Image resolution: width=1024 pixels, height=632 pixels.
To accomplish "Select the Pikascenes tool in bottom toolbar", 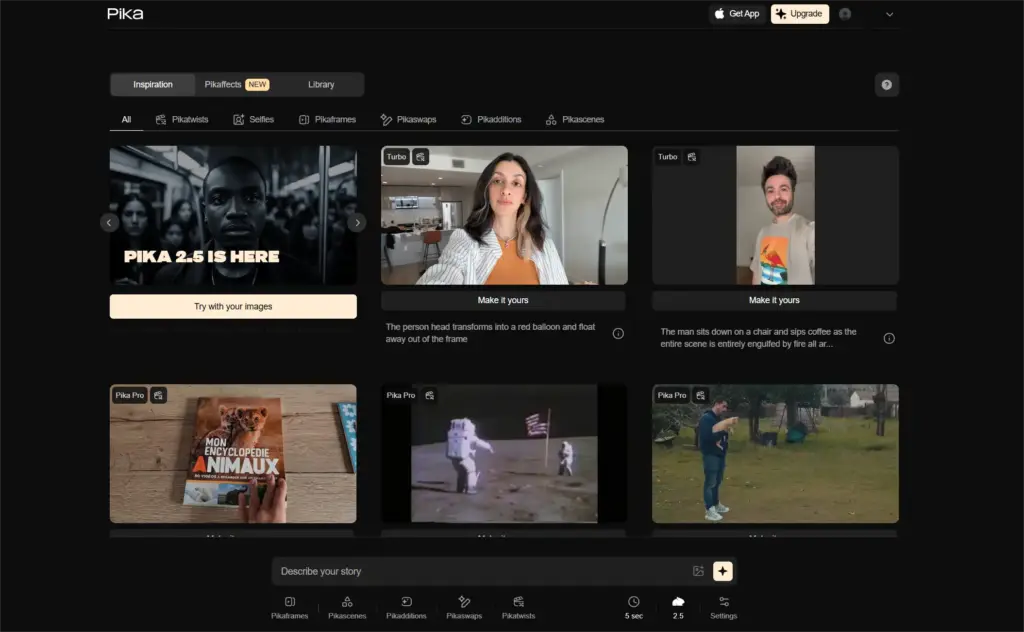I will [347, 602].
